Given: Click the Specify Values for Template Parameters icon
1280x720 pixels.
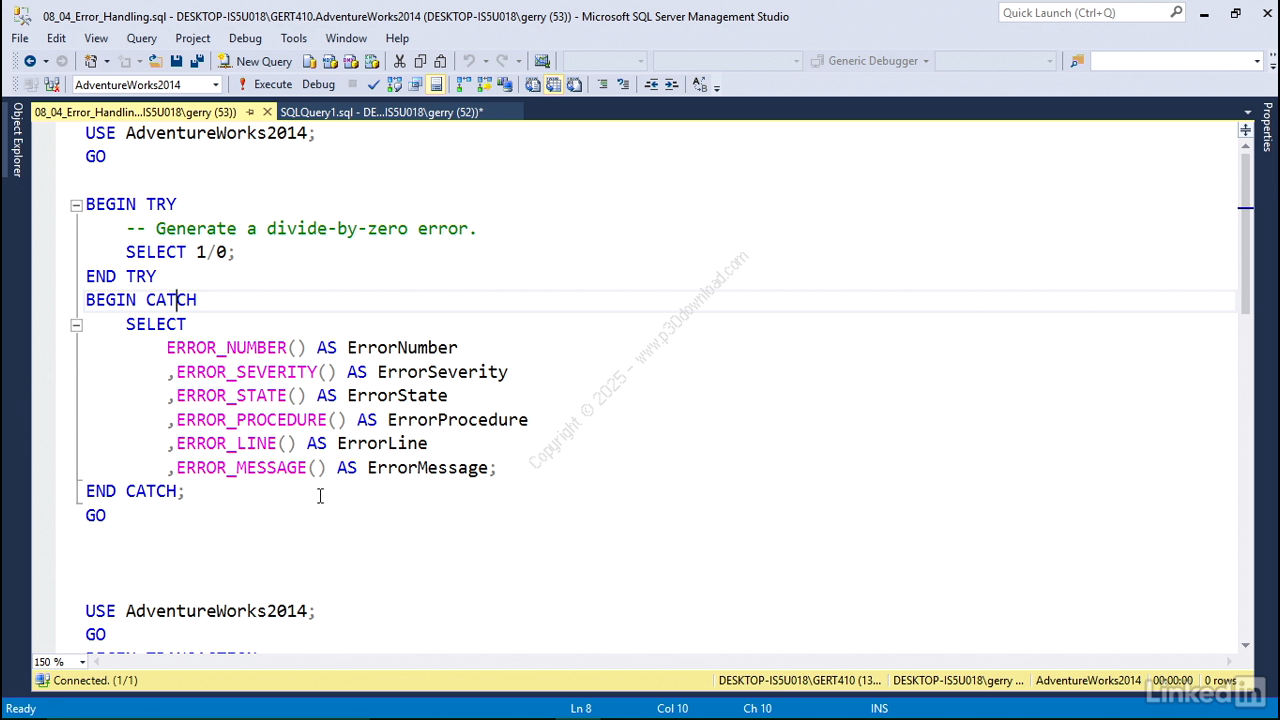Looking at the screenshot, I should (x=699, y=85).
